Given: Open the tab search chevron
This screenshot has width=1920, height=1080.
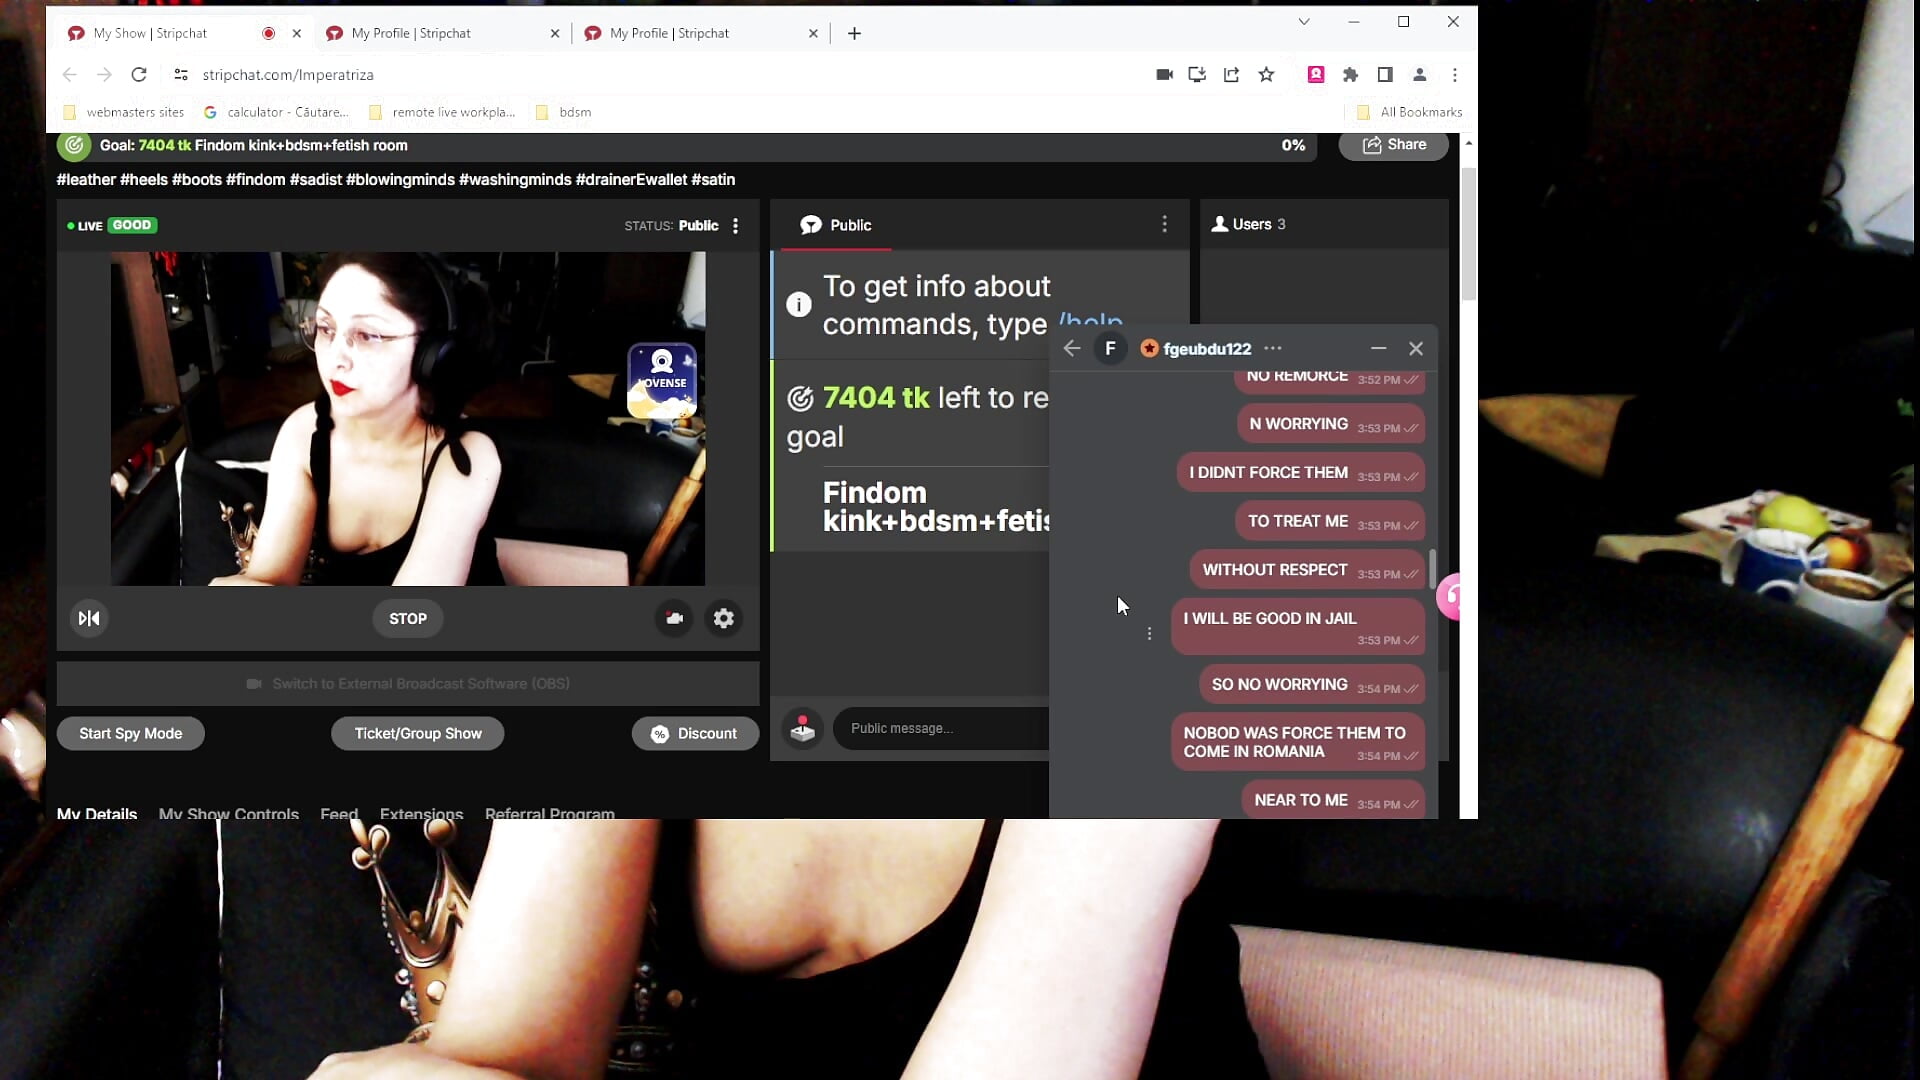Looking at the screenshot, I should [x=1304, y=21].
